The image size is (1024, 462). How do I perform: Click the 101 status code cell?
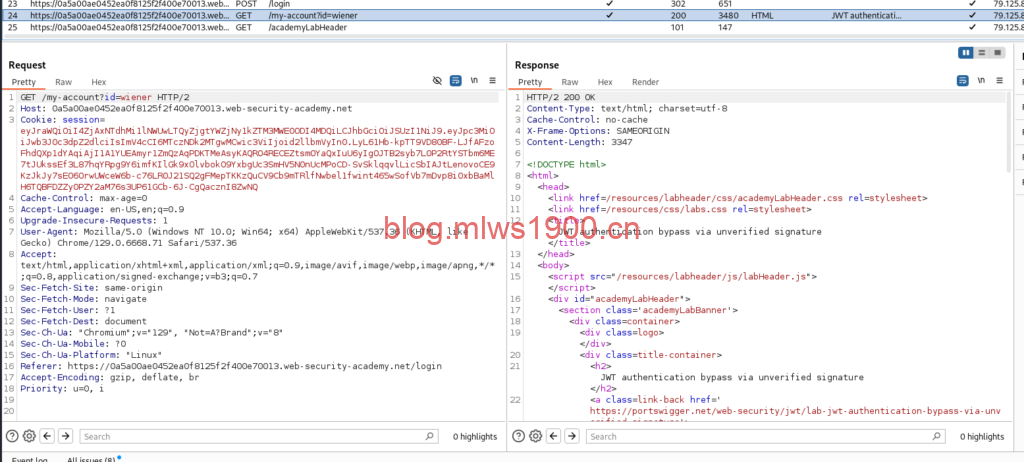tap(678, 27)
